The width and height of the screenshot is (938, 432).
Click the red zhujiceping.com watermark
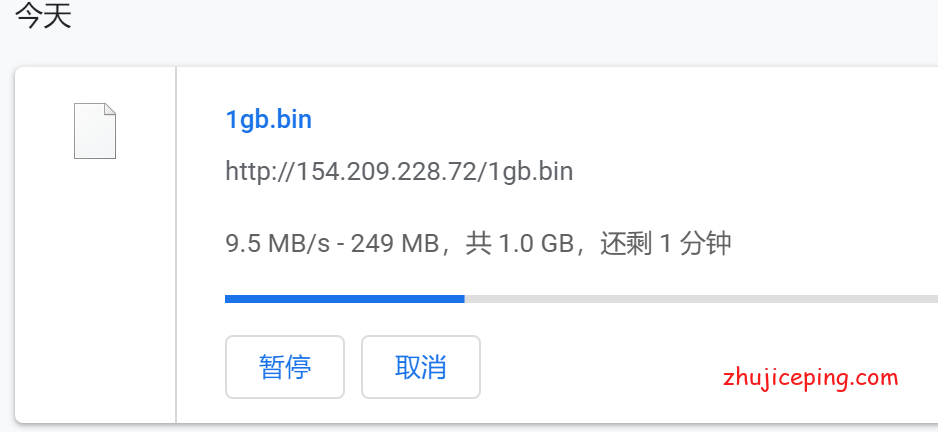pyautogui.click(x=811, y=378)
